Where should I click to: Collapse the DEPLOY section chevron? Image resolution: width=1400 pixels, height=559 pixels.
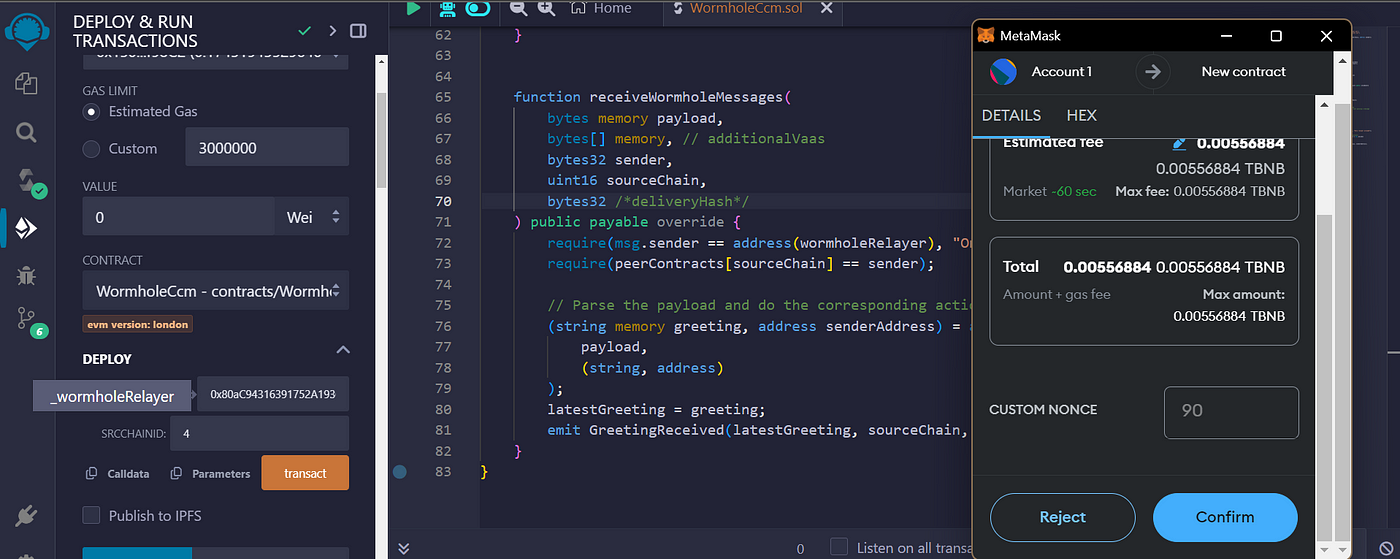pos(343,350)
